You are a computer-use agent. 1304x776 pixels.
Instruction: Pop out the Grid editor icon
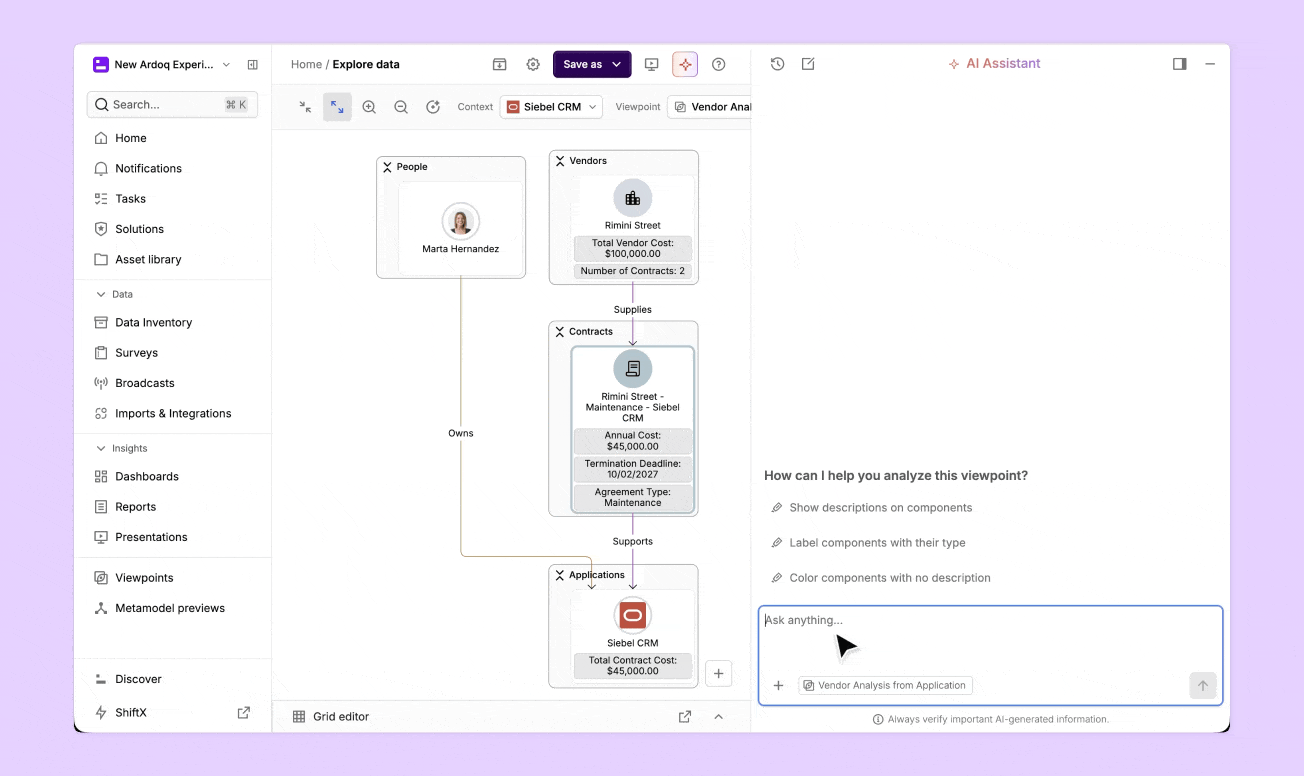pos(685,717)
